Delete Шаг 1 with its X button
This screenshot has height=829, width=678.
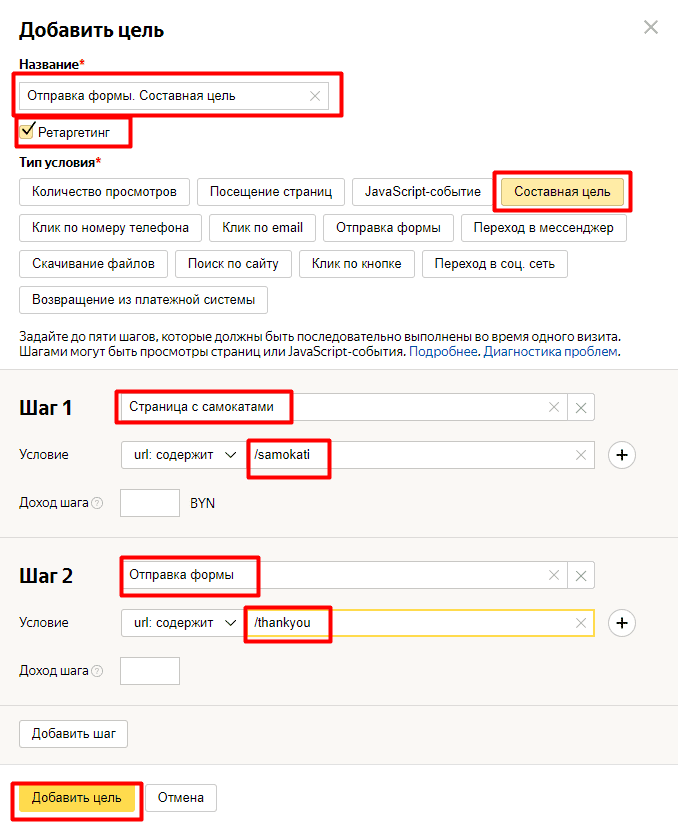coord(582,407)
